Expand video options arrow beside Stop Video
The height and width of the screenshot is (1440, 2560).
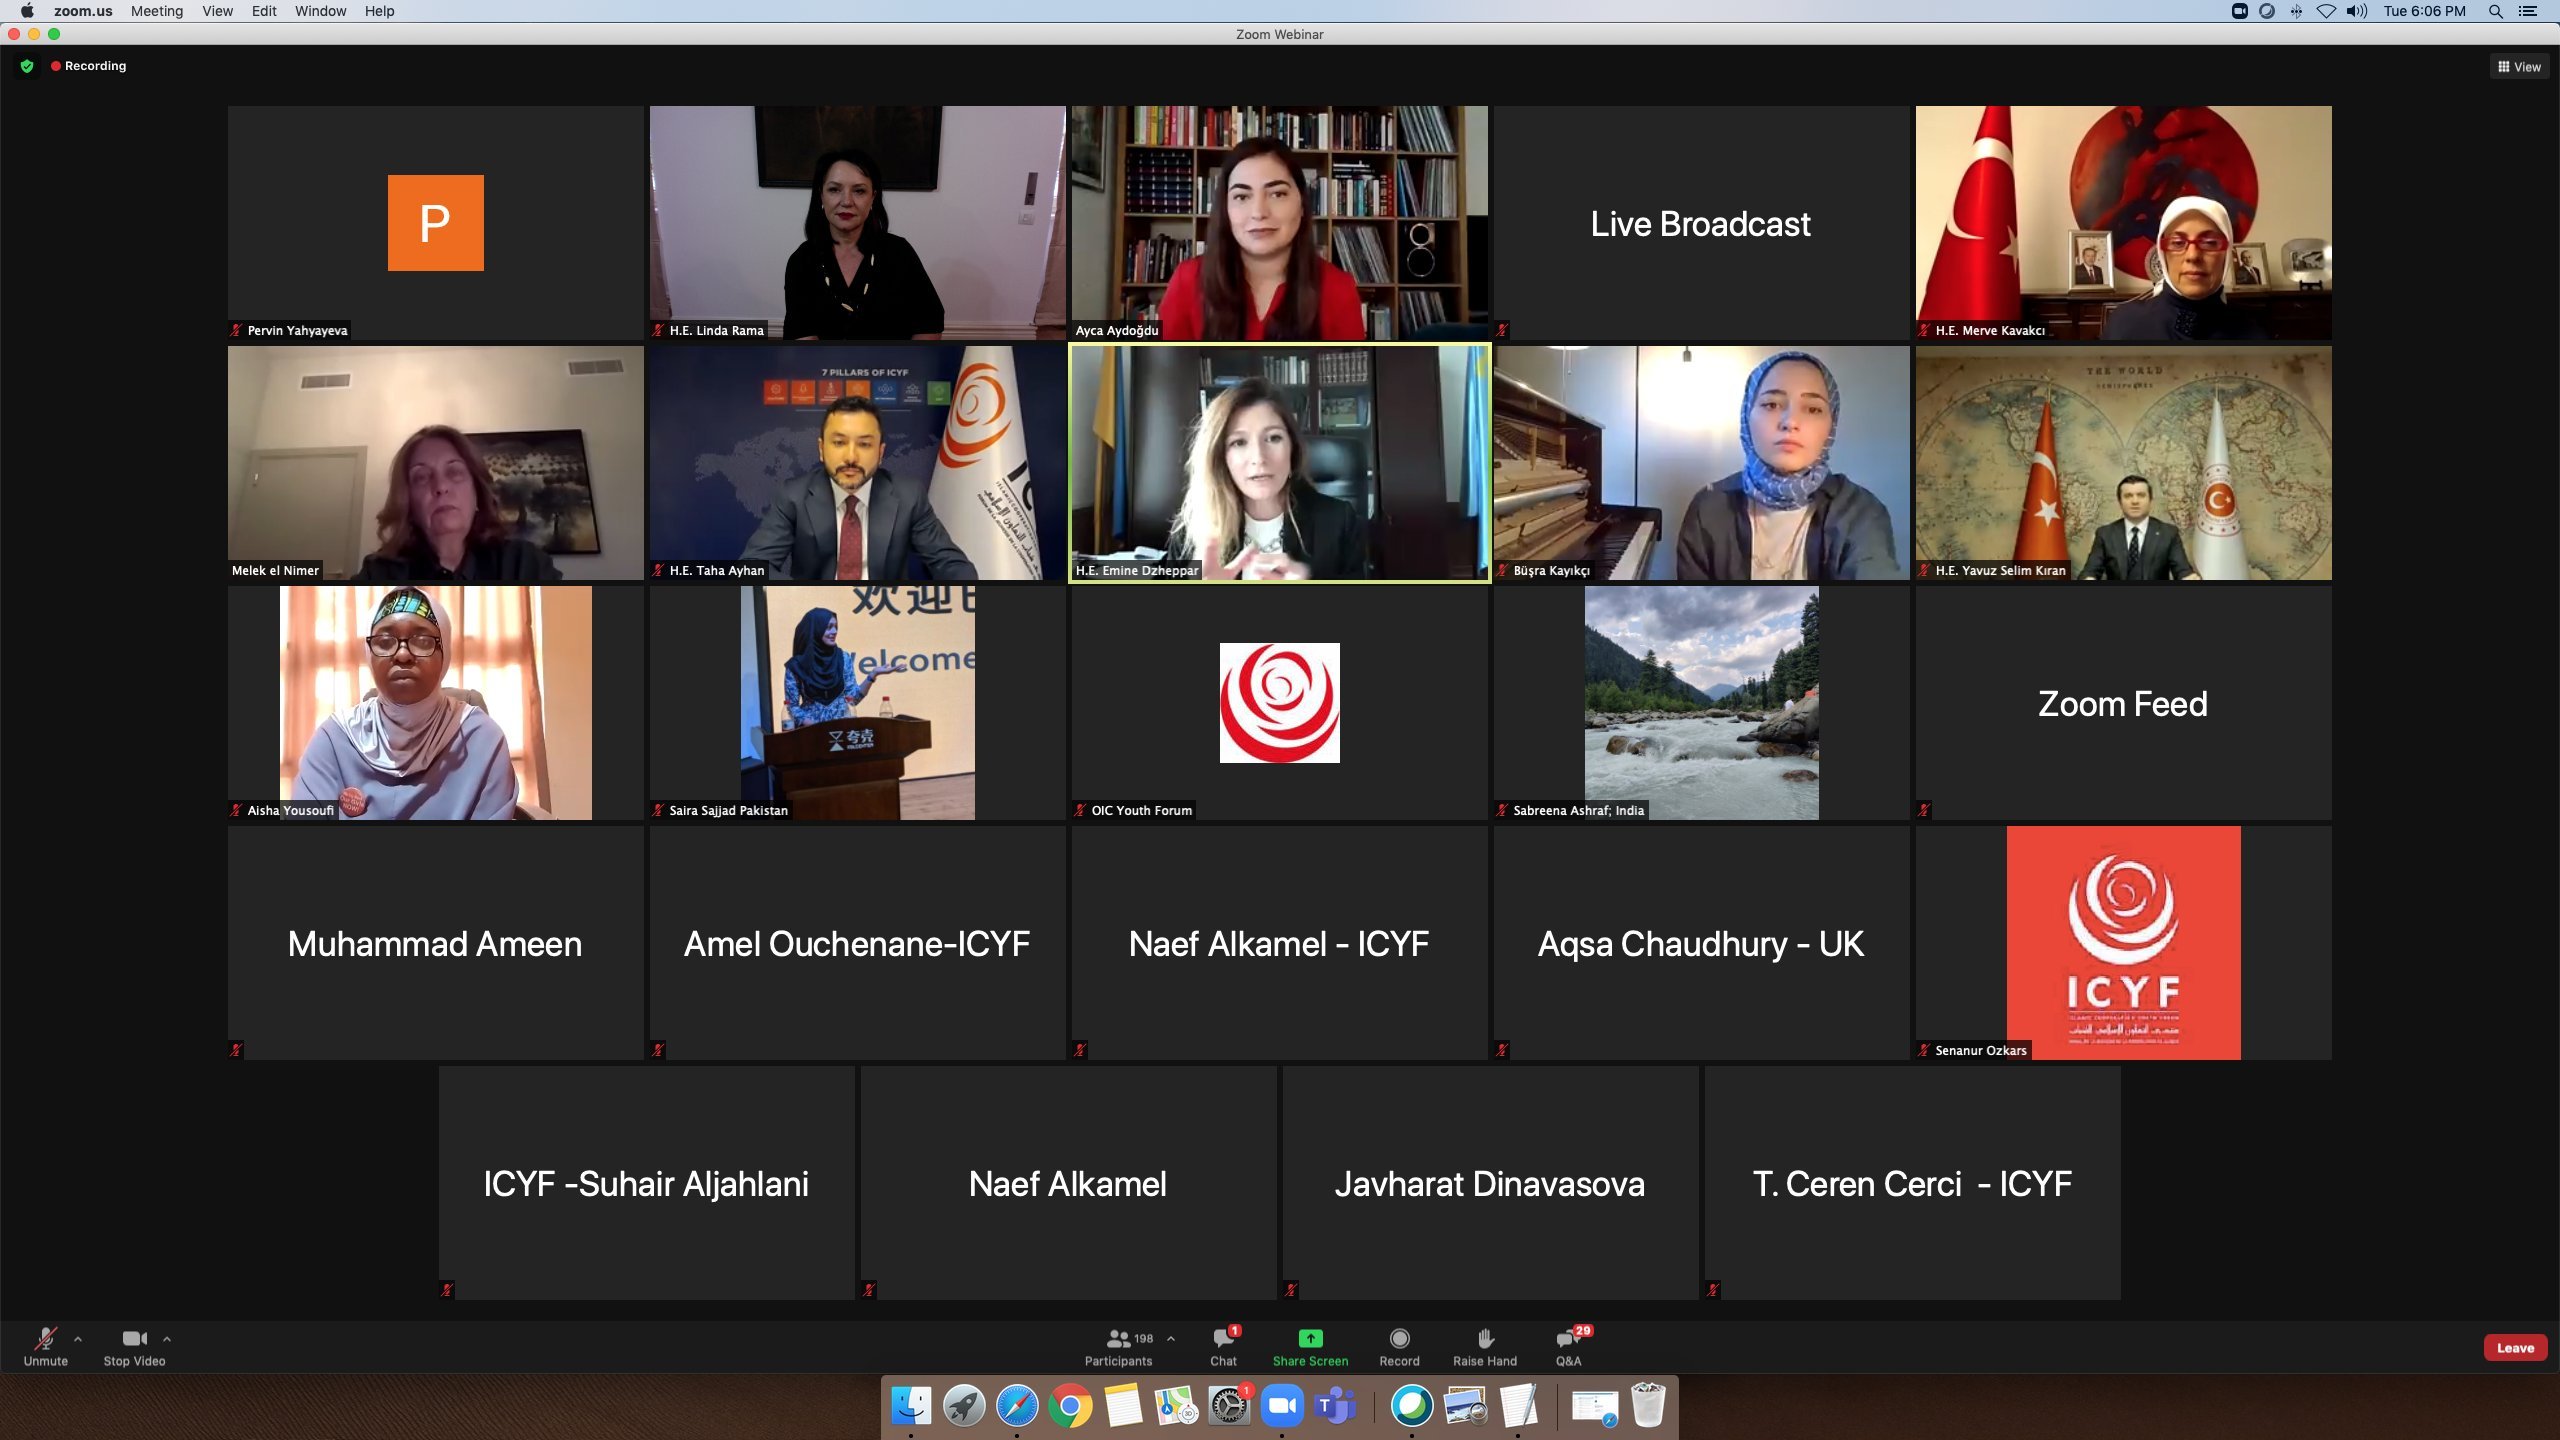coord(167,1338)
